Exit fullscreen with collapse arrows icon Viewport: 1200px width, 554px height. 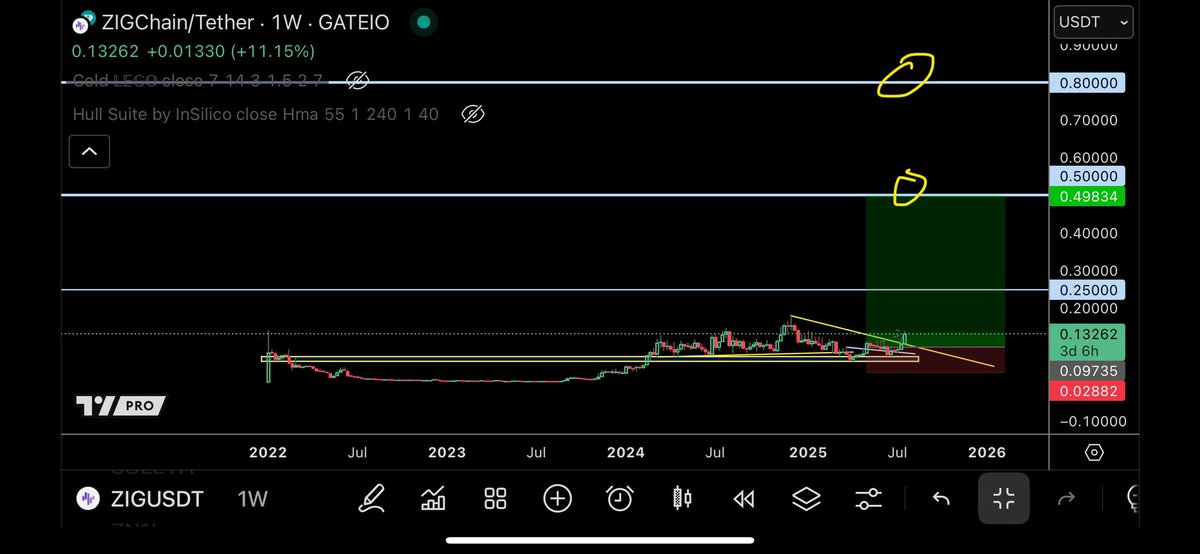click(x=1004, y=498)
